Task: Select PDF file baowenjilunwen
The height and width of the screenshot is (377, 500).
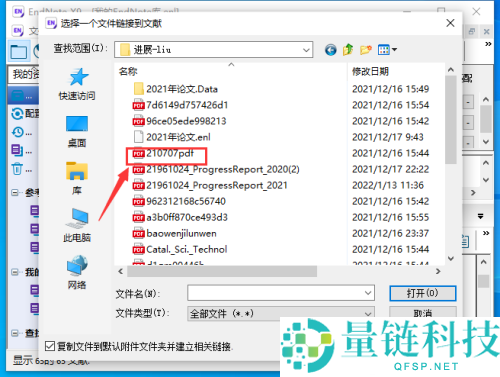Action: click(x=174, y=233)
